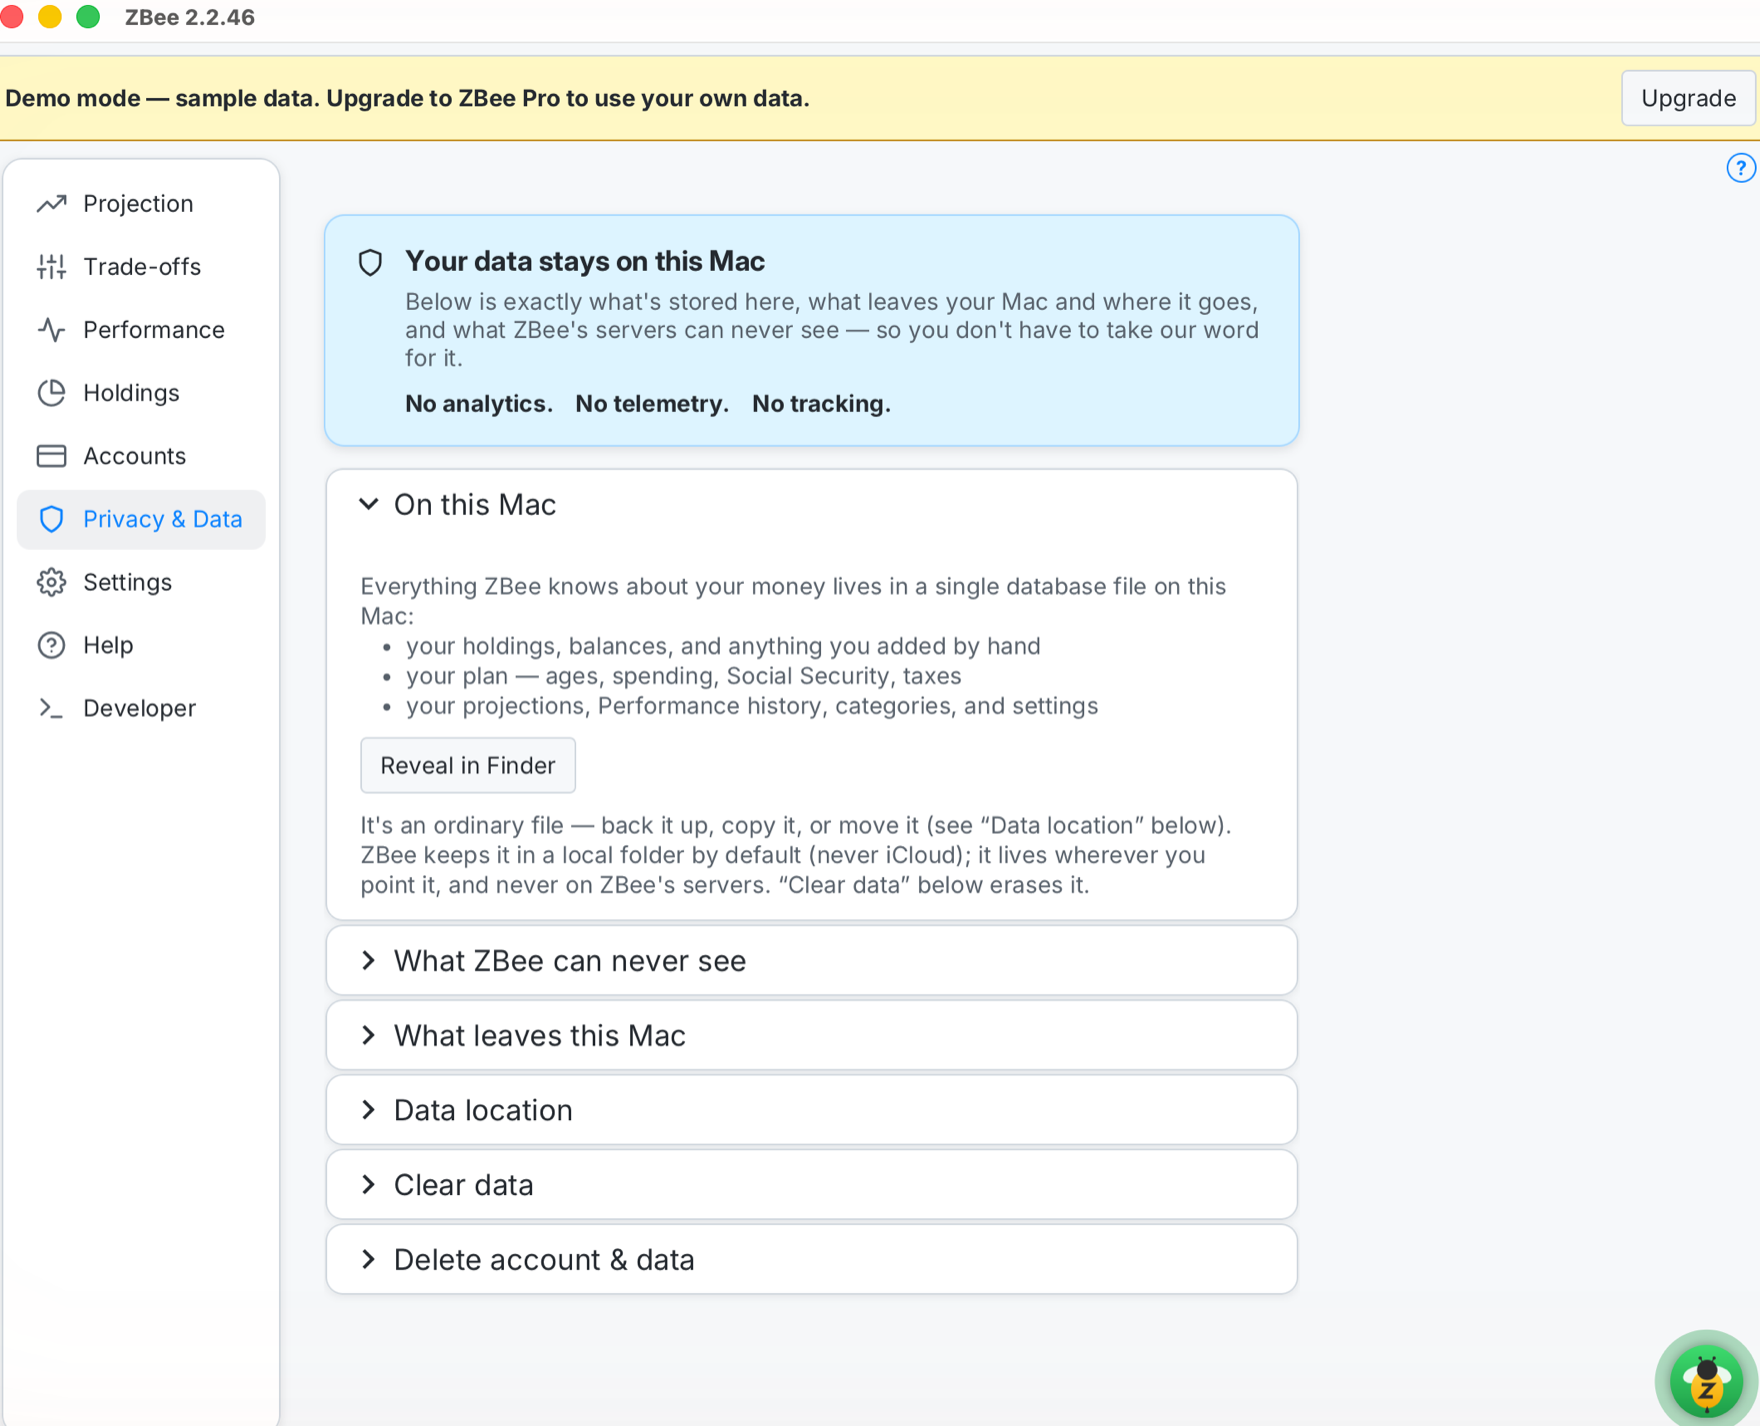
Task: Click the 'No telemetry.' text
Action: point(652,404)
